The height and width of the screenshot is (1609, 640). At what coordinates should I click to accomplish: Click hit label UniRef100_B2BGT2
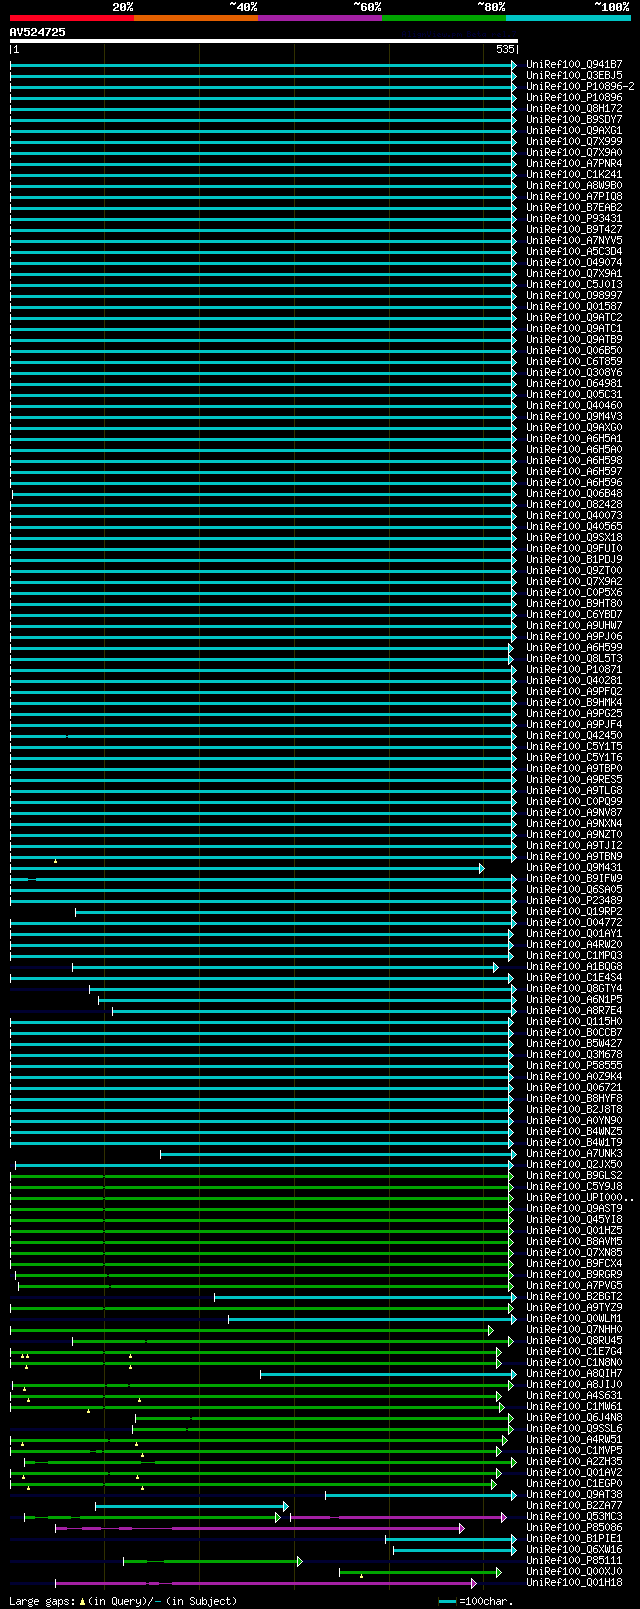click(574, 1296)
